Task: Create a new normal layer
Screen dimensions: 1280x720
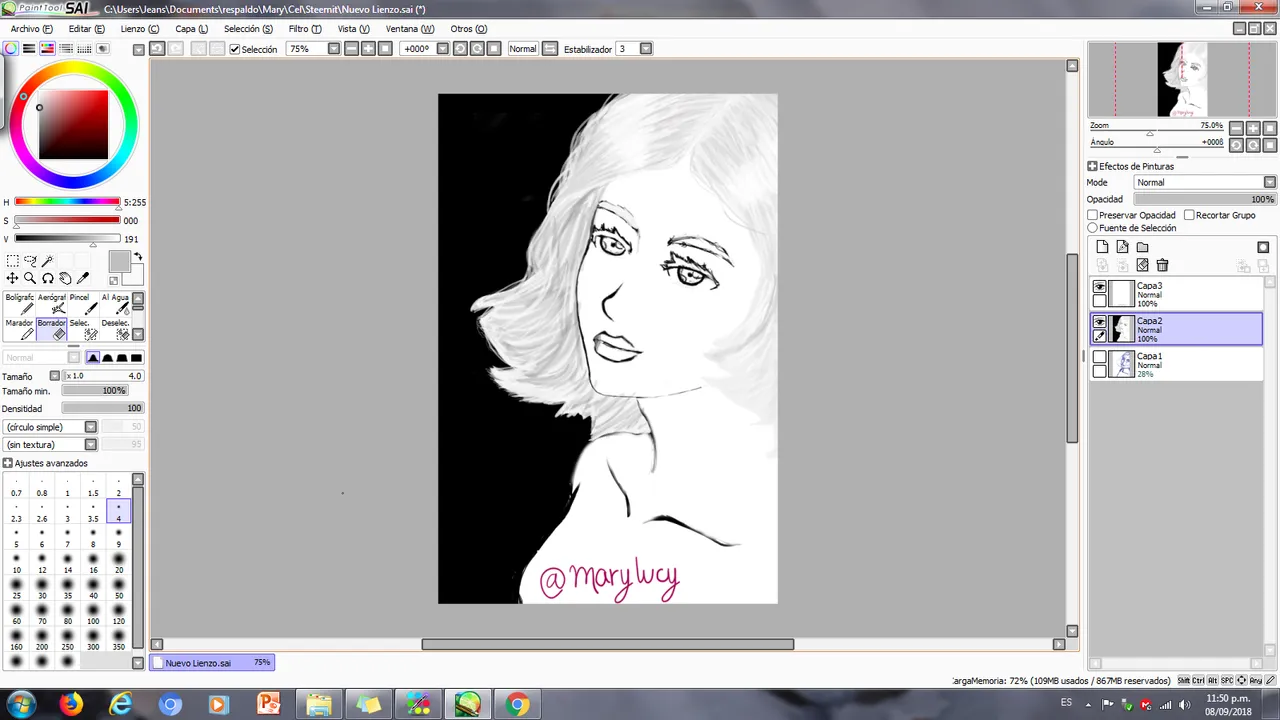Action: pos(1102,247)
